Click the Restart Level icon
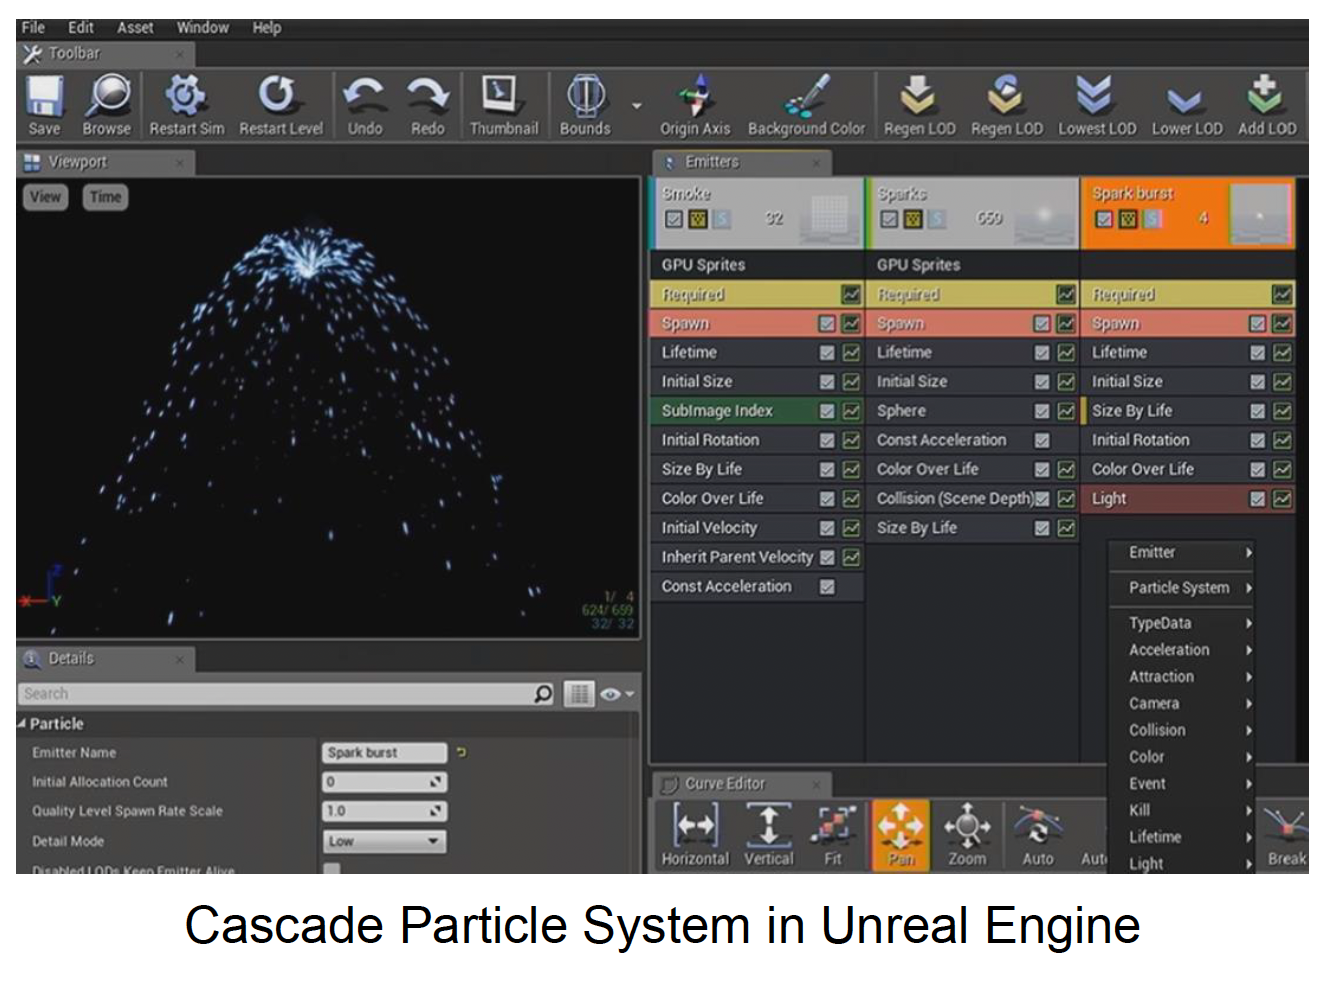Image resolution: width=1332 pixels, height=984 pixels. pyautogui.click(x=279, y=98)
